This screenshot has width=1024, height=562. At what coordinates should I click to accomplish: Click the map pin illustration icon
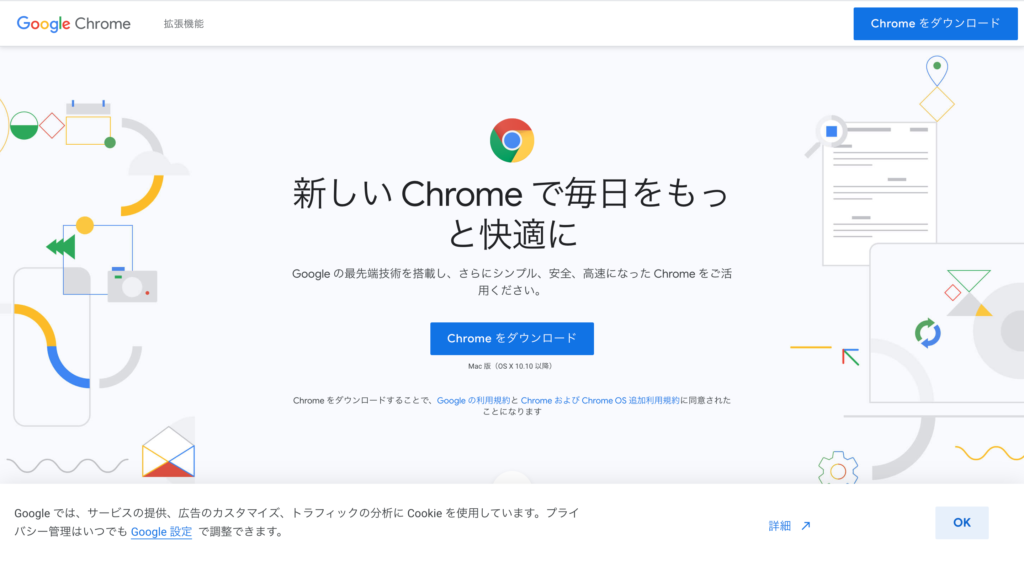[x=937, y=70]
